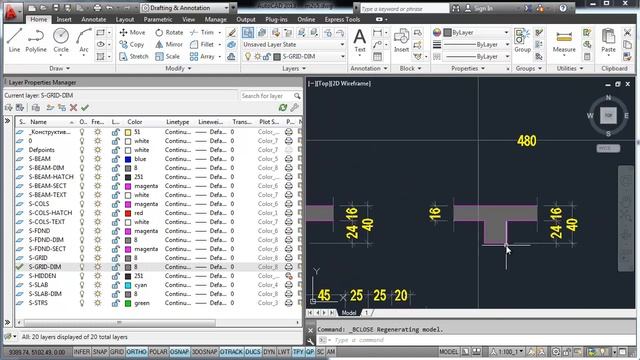Select the Line tool

[14, 40]
